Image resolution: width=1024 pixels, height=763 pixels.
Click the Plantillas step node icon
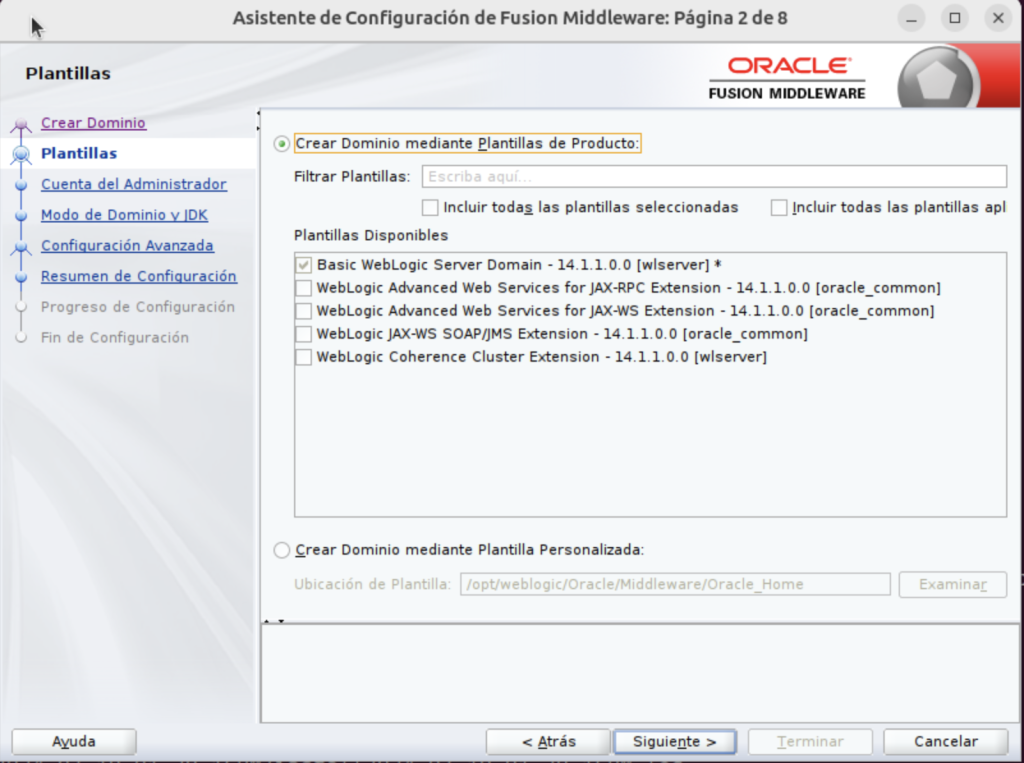(x=22, y=153)
